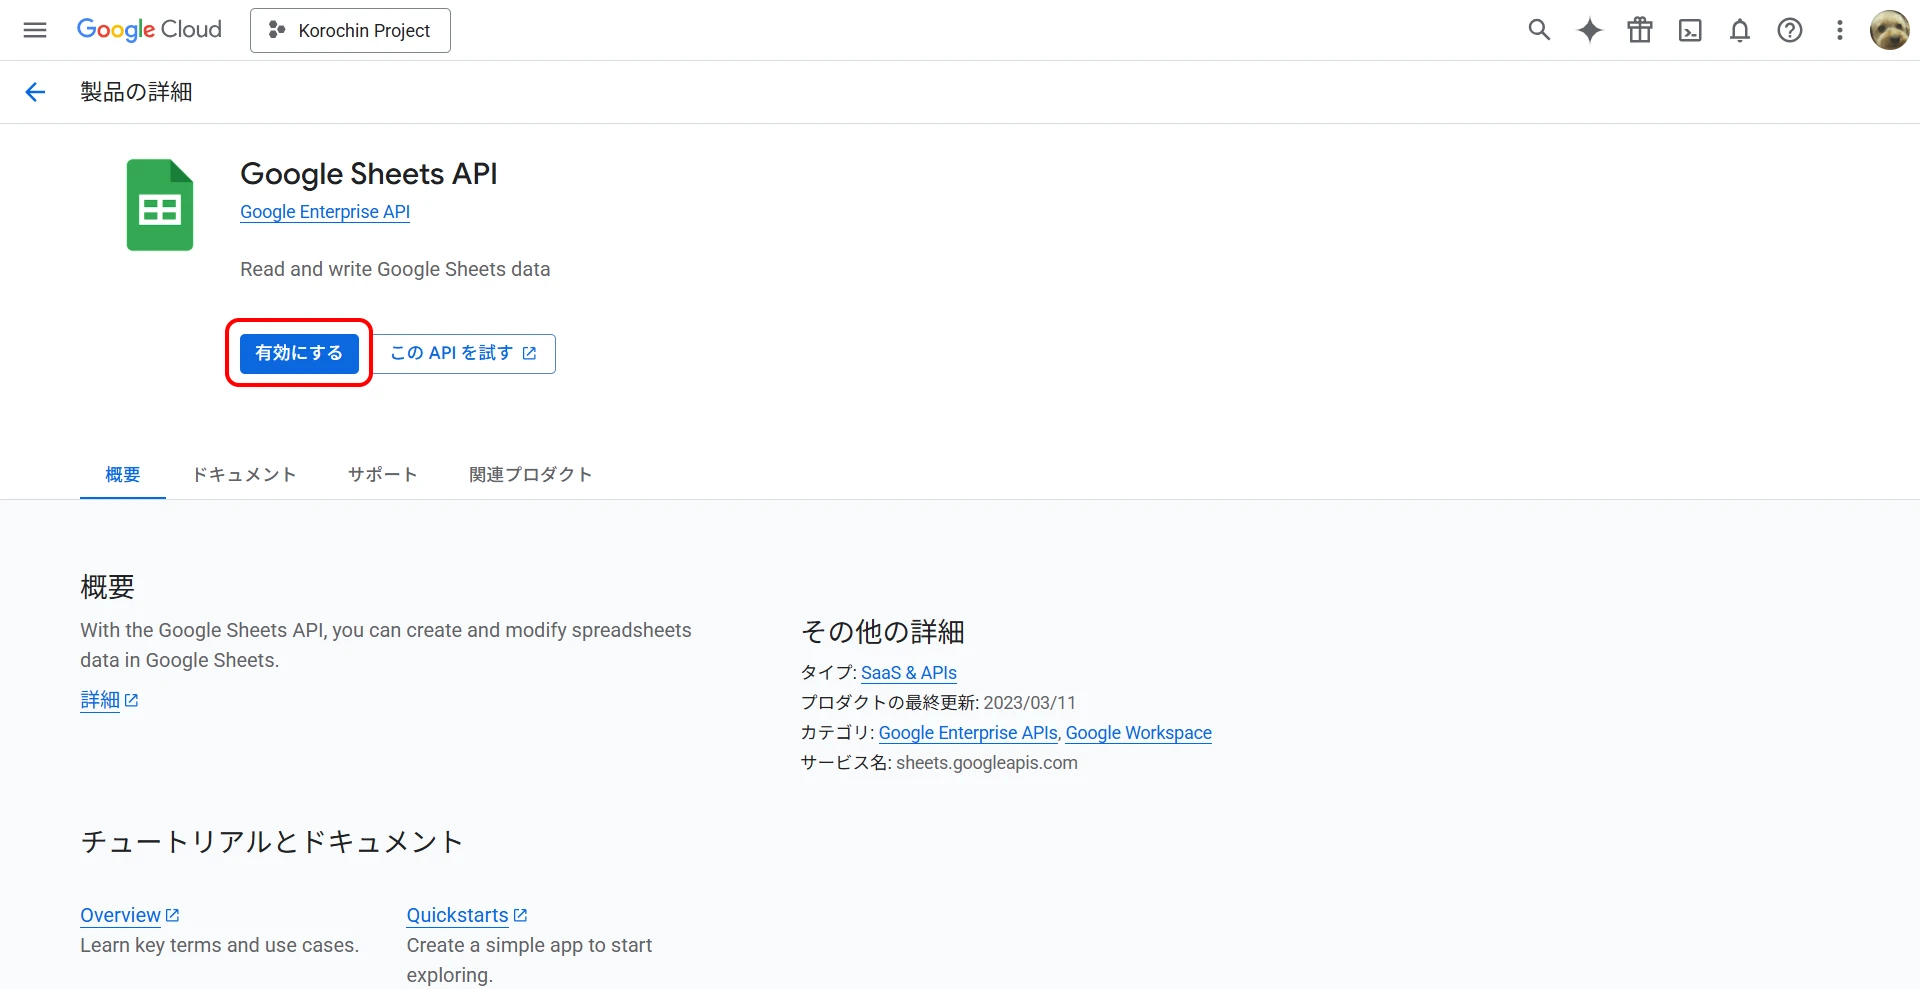Click the search magnifier icon
Screen dimensions: 1920x989
tap(1539, 30)
